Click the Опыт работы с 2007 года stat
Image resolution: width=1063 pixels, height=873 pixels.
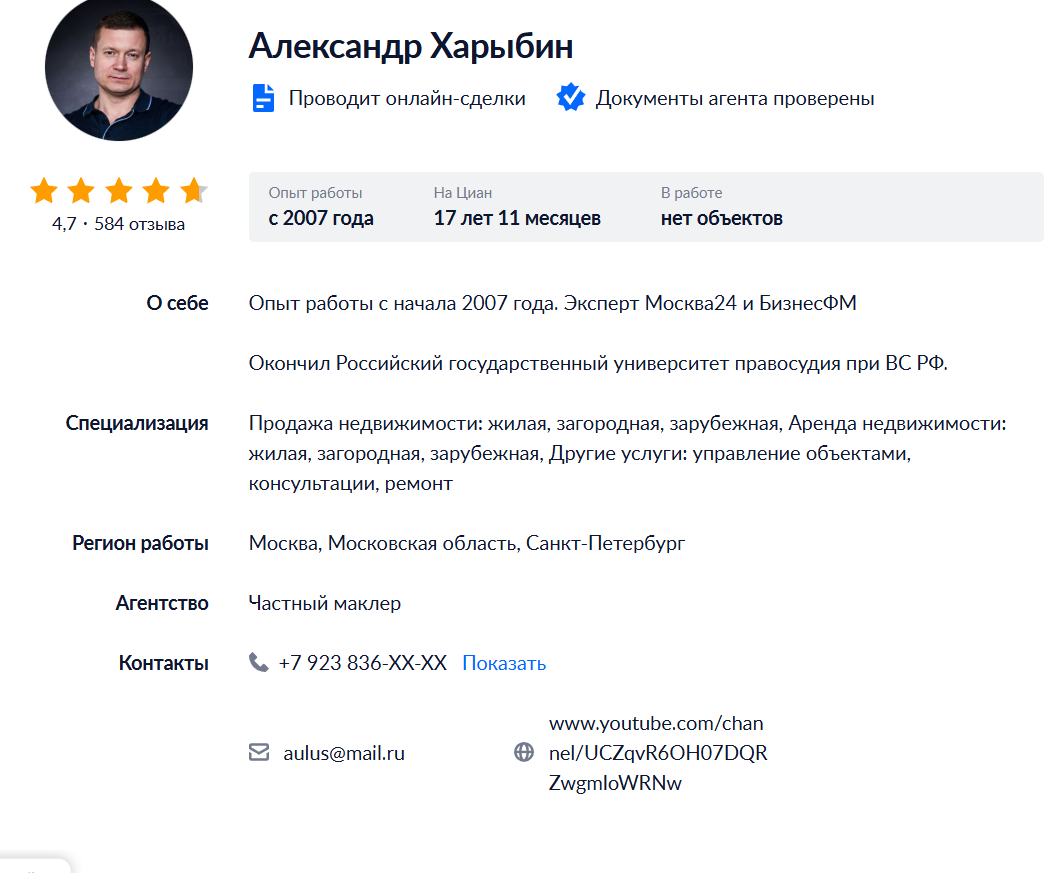point(321,207)
